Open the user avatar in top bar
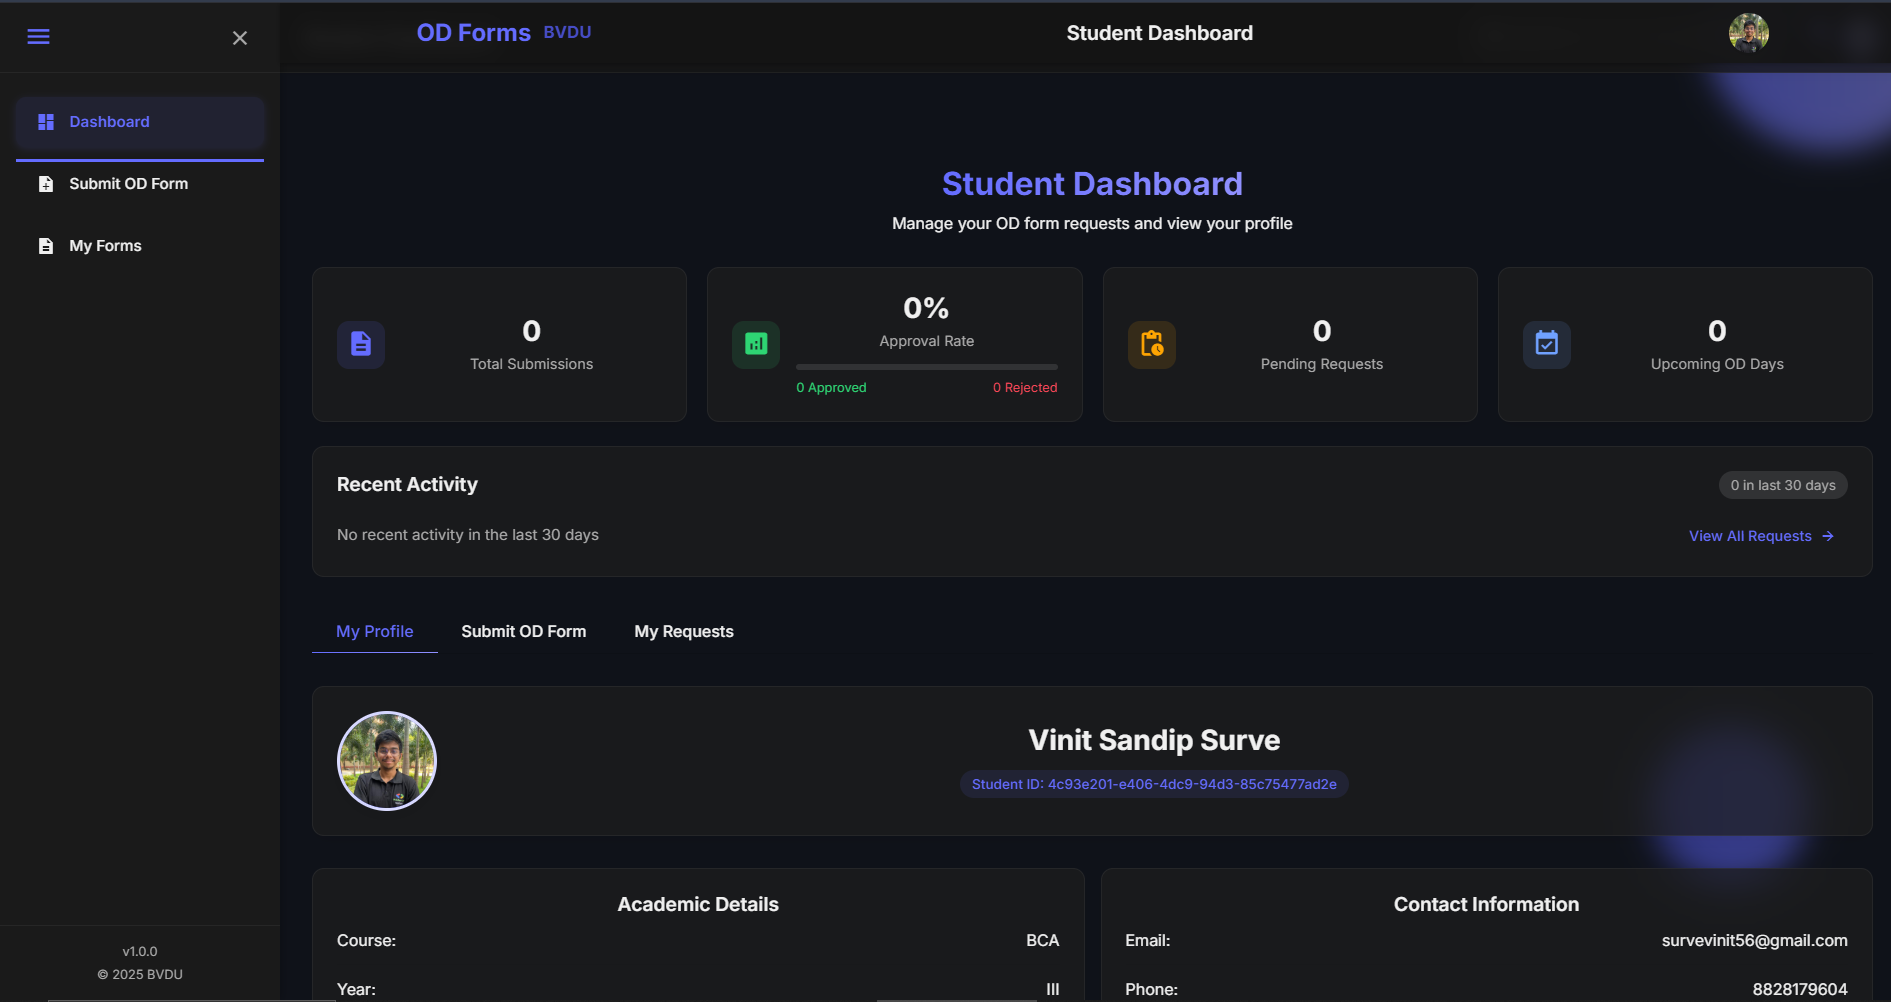The image size is (1891, 1002). pyautogui.click(x=1749, y=33)
